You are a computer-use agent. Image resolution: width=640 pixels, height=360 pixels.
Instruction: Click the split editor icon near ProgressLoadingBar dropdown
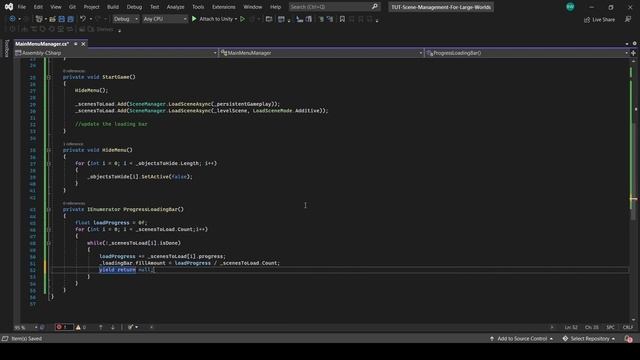click(633, 53)
